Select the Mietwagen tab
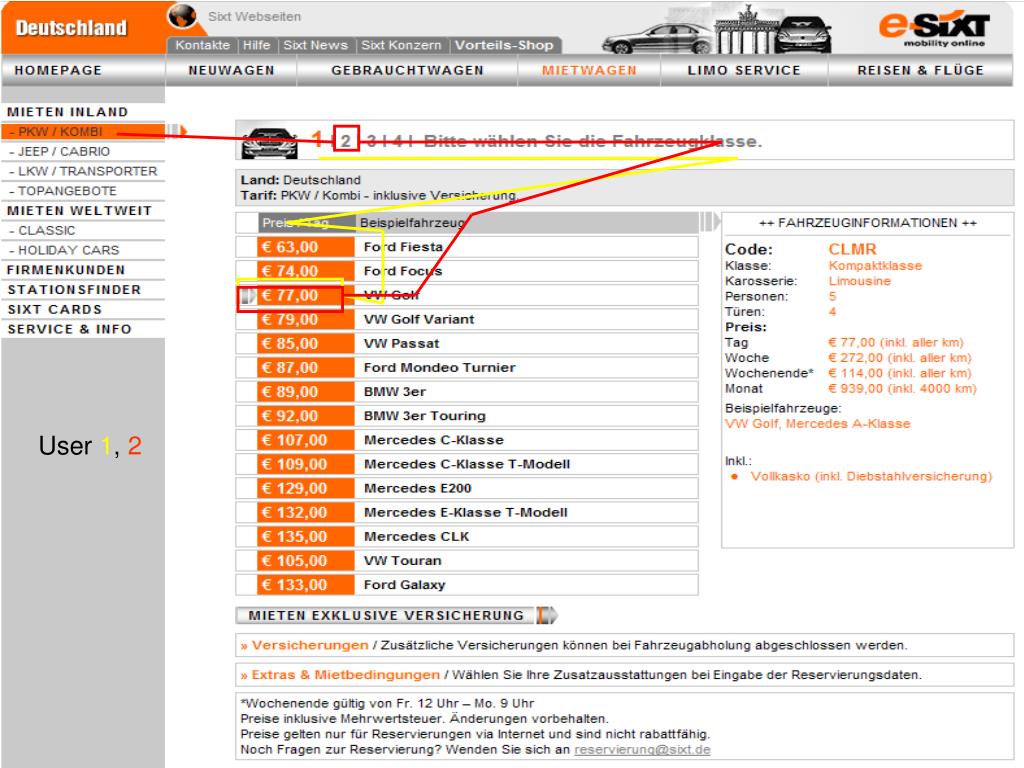The width and height of the screenshot is (1024, 768). (x=589, y=70)
